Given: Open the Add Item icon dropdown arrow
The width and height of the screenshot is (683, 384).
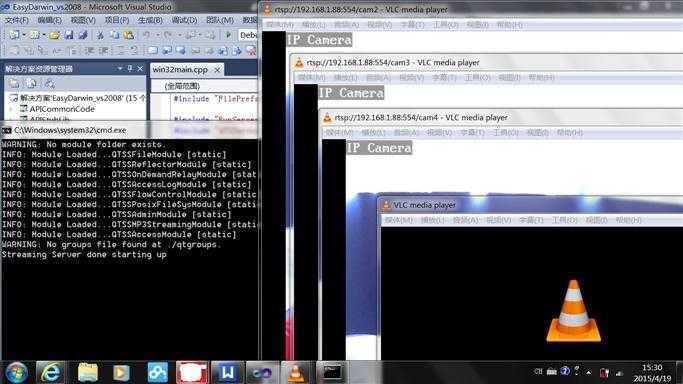Looking at the screenshot, I should tap(44, 35).
